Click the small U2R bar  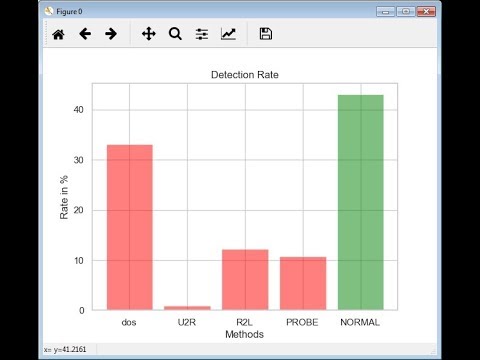click(x=187, y=308)
